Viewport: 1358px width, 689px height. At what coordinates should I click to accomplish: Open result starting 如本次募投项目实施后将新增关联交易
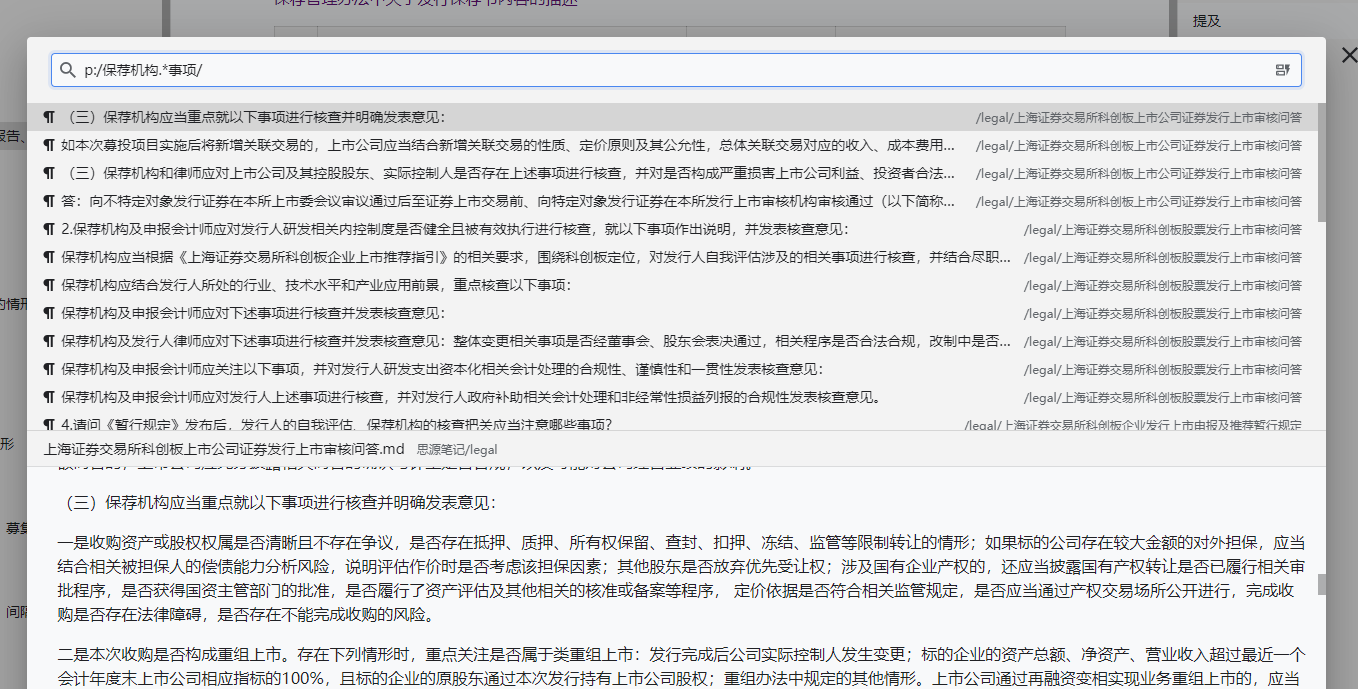(x=672, y=145)
